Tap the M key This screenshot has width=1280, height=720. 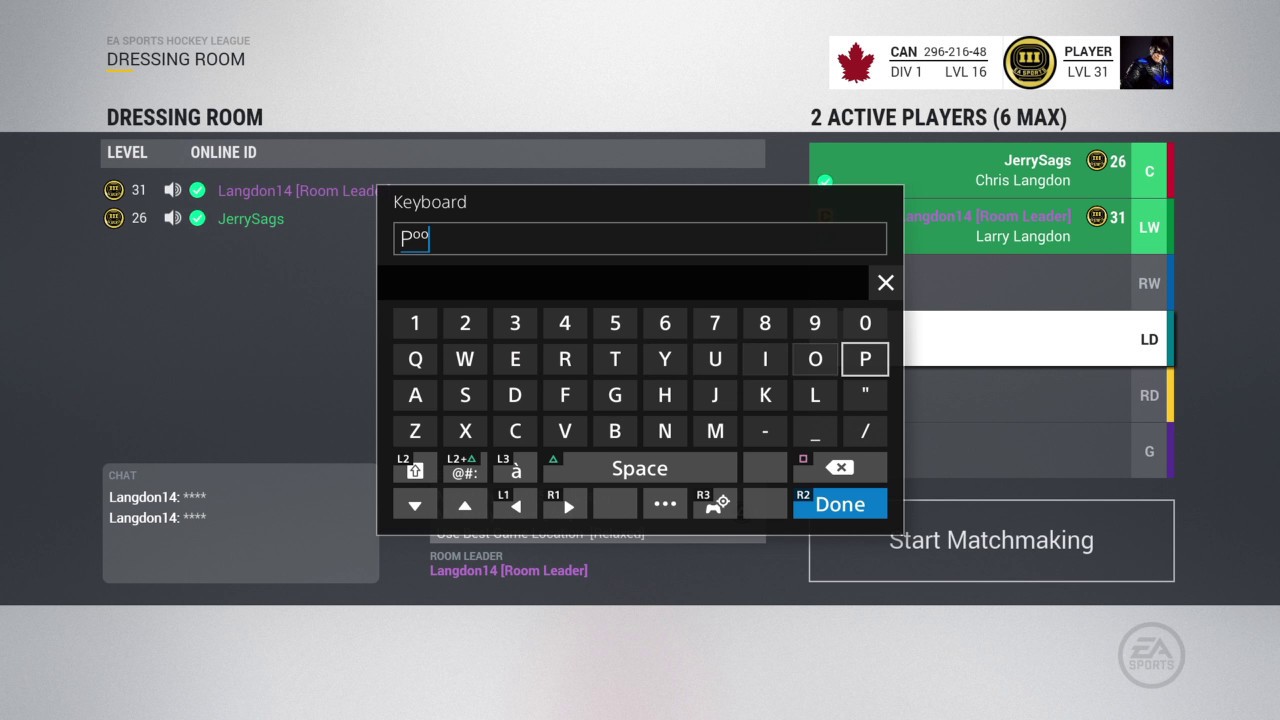point(715,431)
